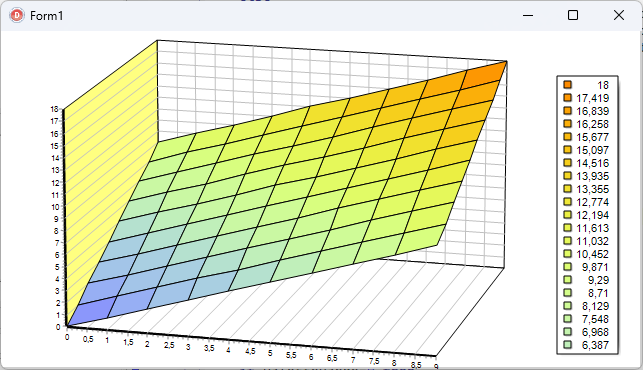Select the 17,419 legend color swatch

(x=568, y=98)
